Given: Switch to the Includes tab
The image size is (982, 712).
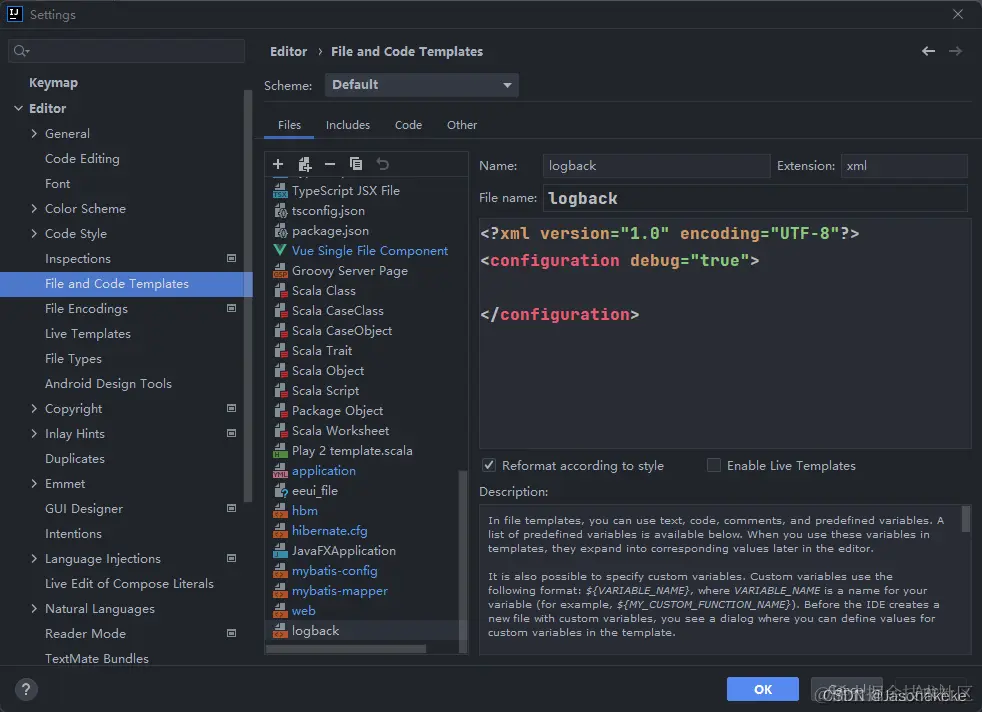Looking at the screenshot, I should (348, 125).
